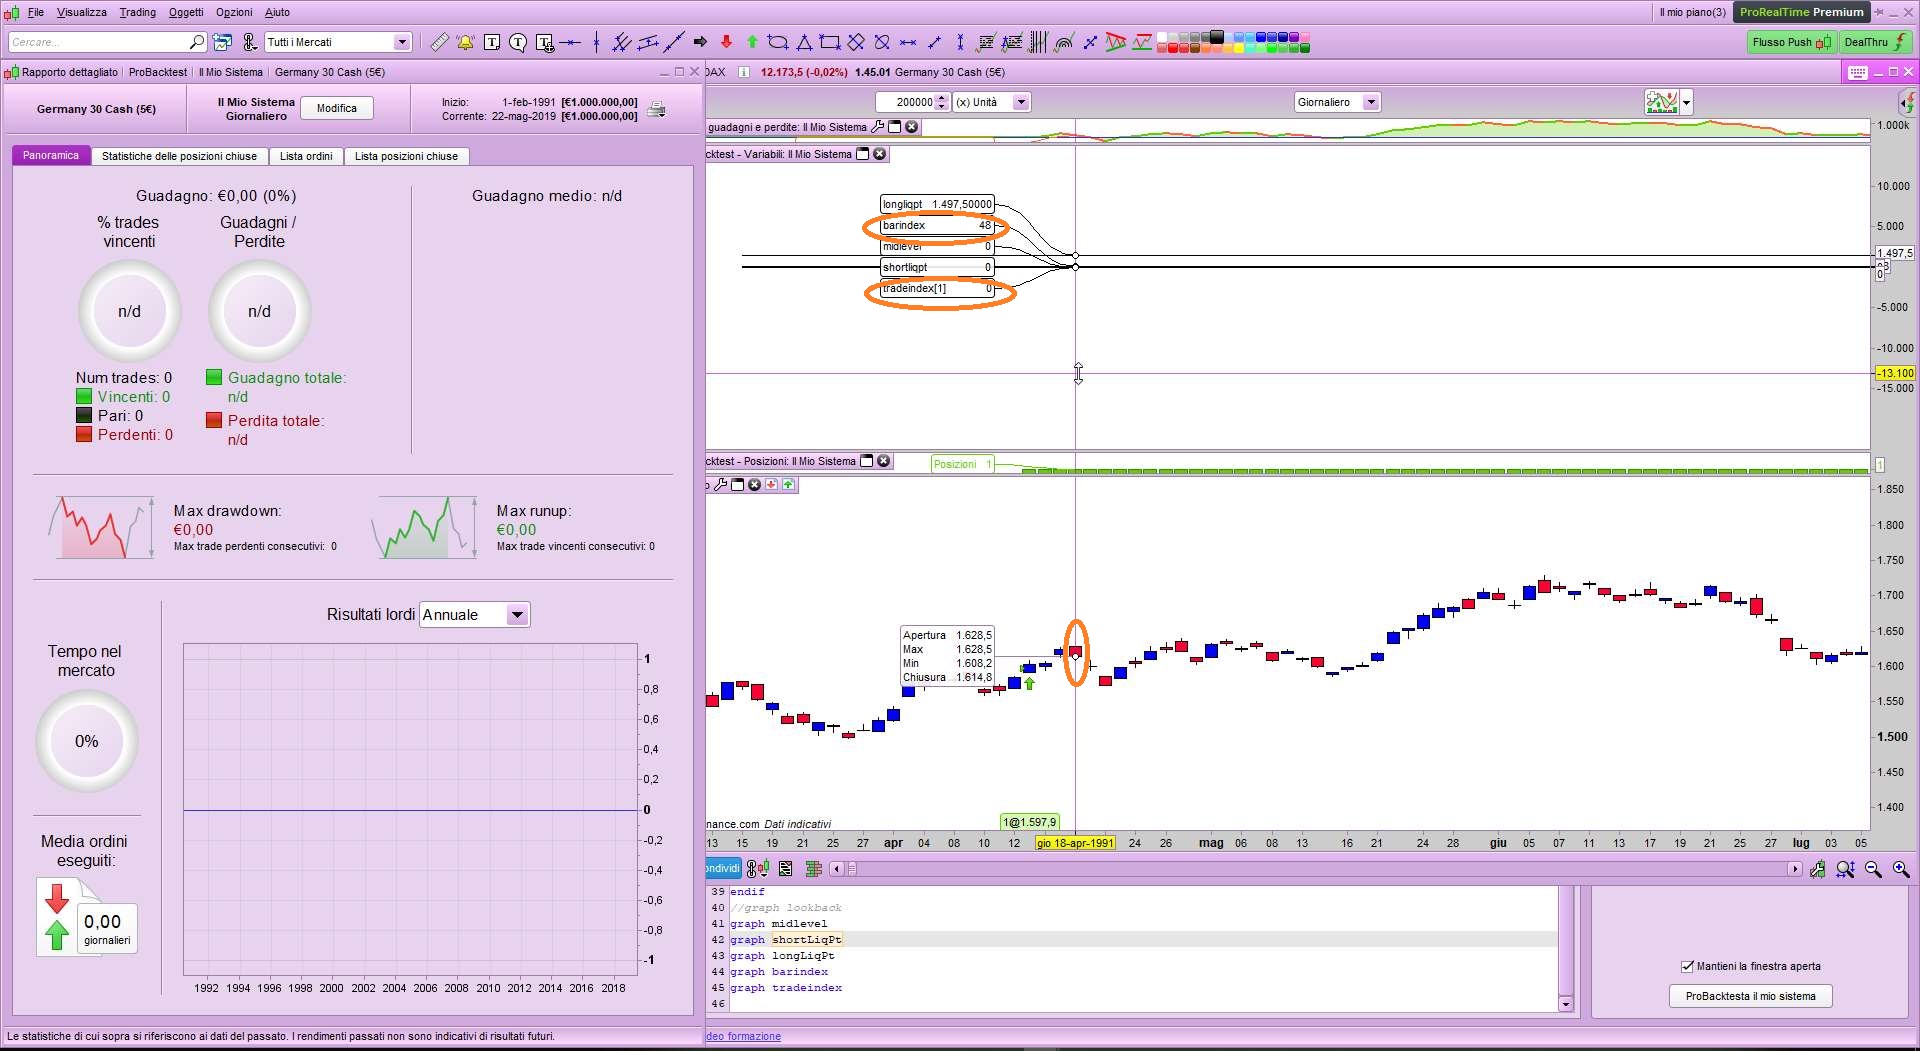
Task: Open the 'Giornaliero' timeframe dropdown
Action: (1371, 102)
